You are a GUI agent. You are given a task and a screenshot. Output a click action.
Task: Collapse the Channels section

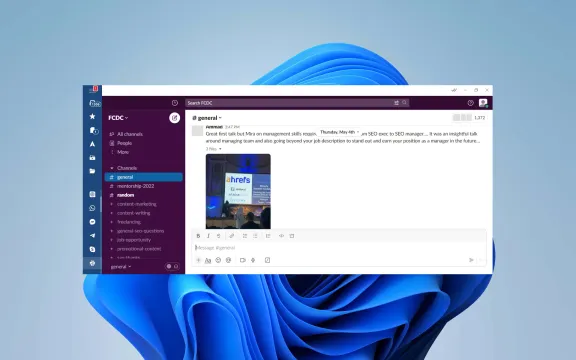coord(112,168)
